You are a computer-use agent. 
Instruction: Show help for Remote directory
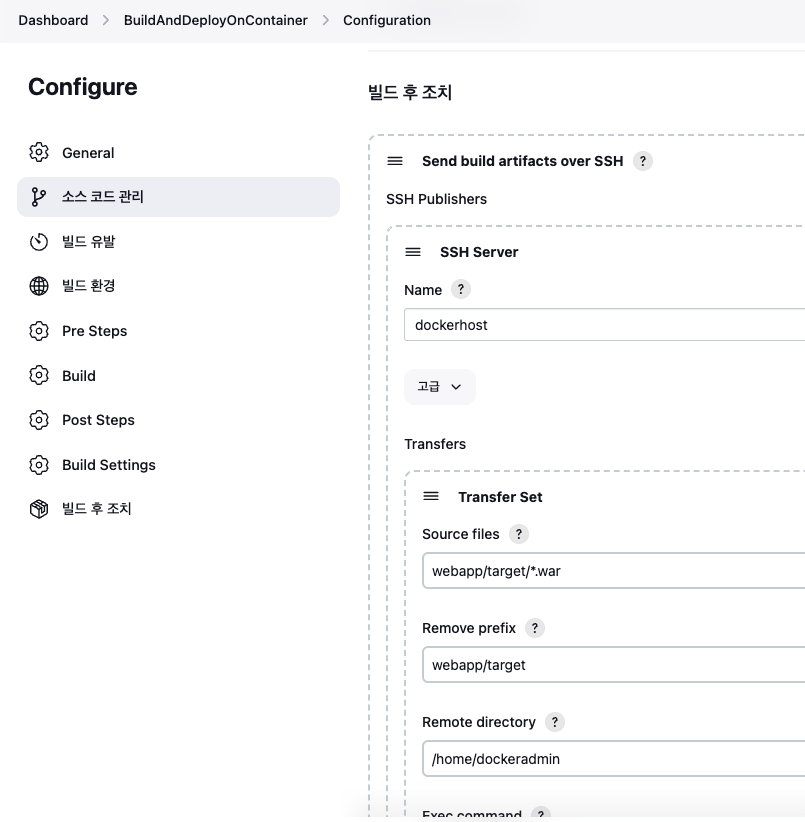[x=554, y=722]
